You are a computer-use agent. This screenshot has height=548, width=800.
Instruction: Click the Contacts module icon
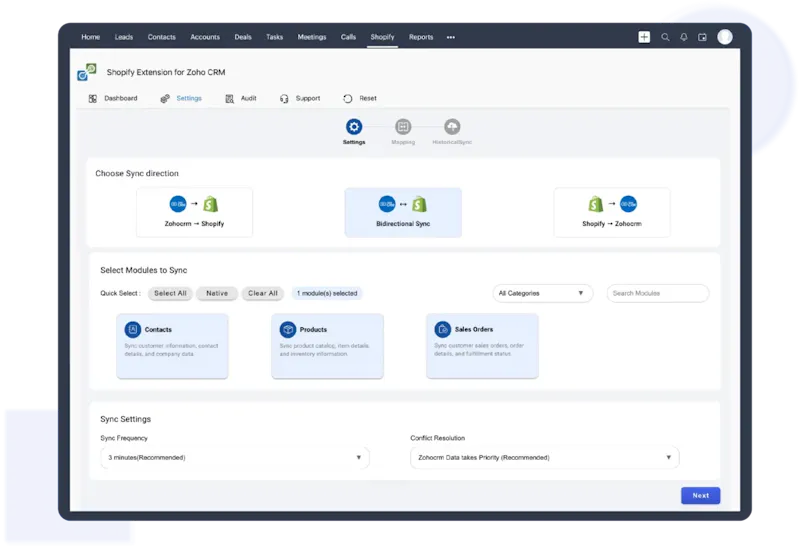133,330
